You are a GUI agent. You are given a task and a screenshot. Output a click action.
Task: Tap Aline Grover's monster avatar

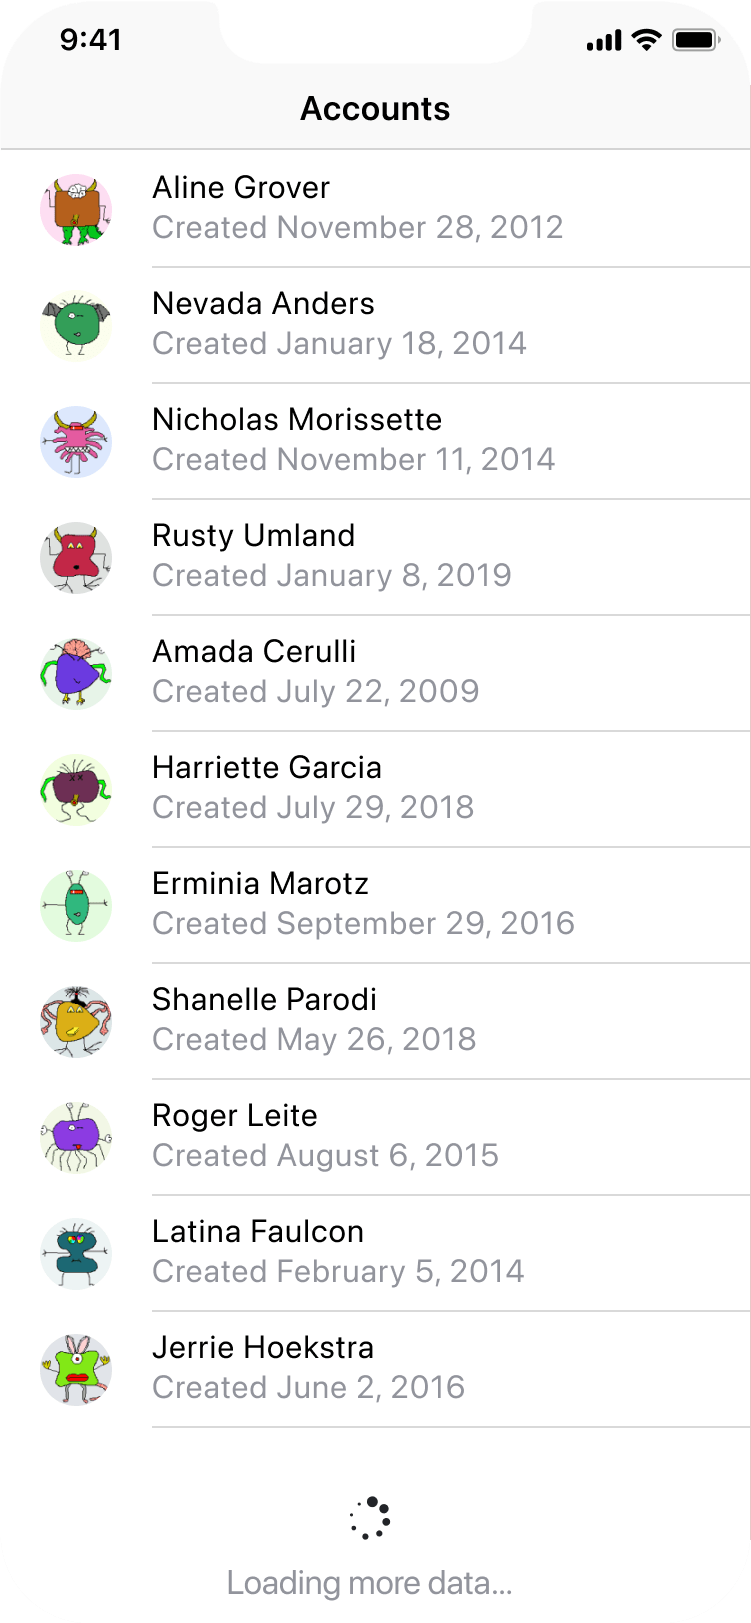click(x=76, y=209)
